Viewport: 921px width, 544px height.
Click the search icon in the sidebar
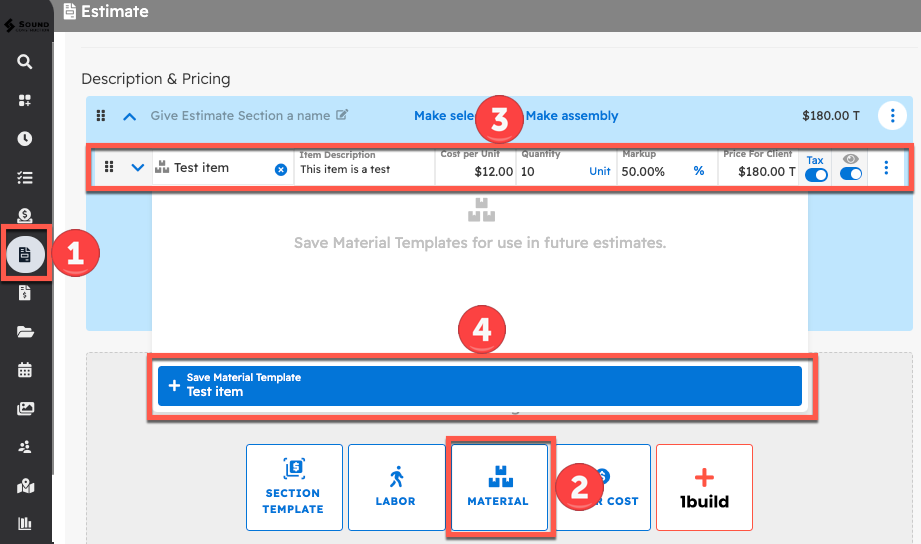click(25, 62)
